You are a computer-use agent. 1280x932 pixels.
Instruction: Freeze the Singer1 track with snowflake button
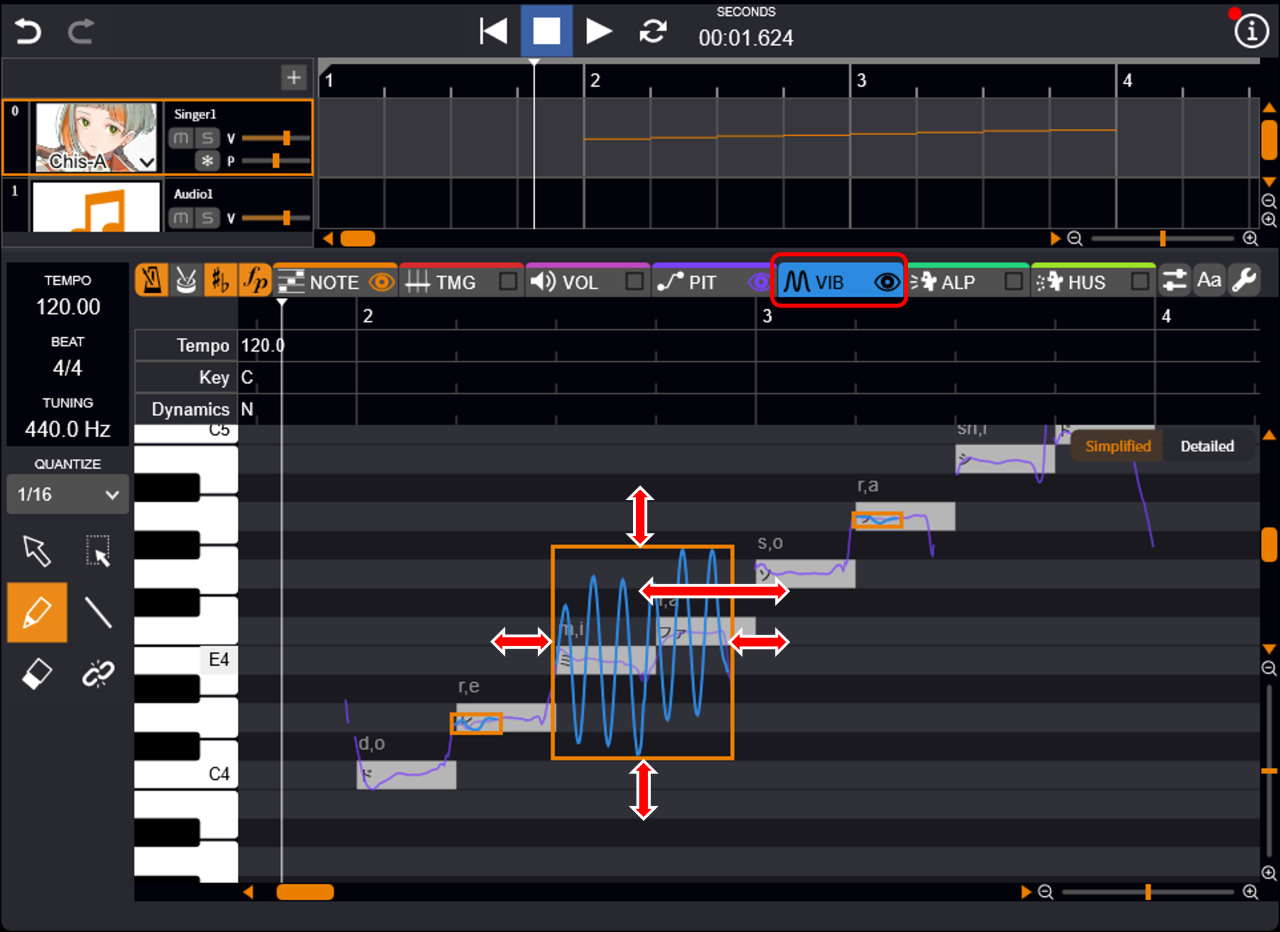[207, 161]
